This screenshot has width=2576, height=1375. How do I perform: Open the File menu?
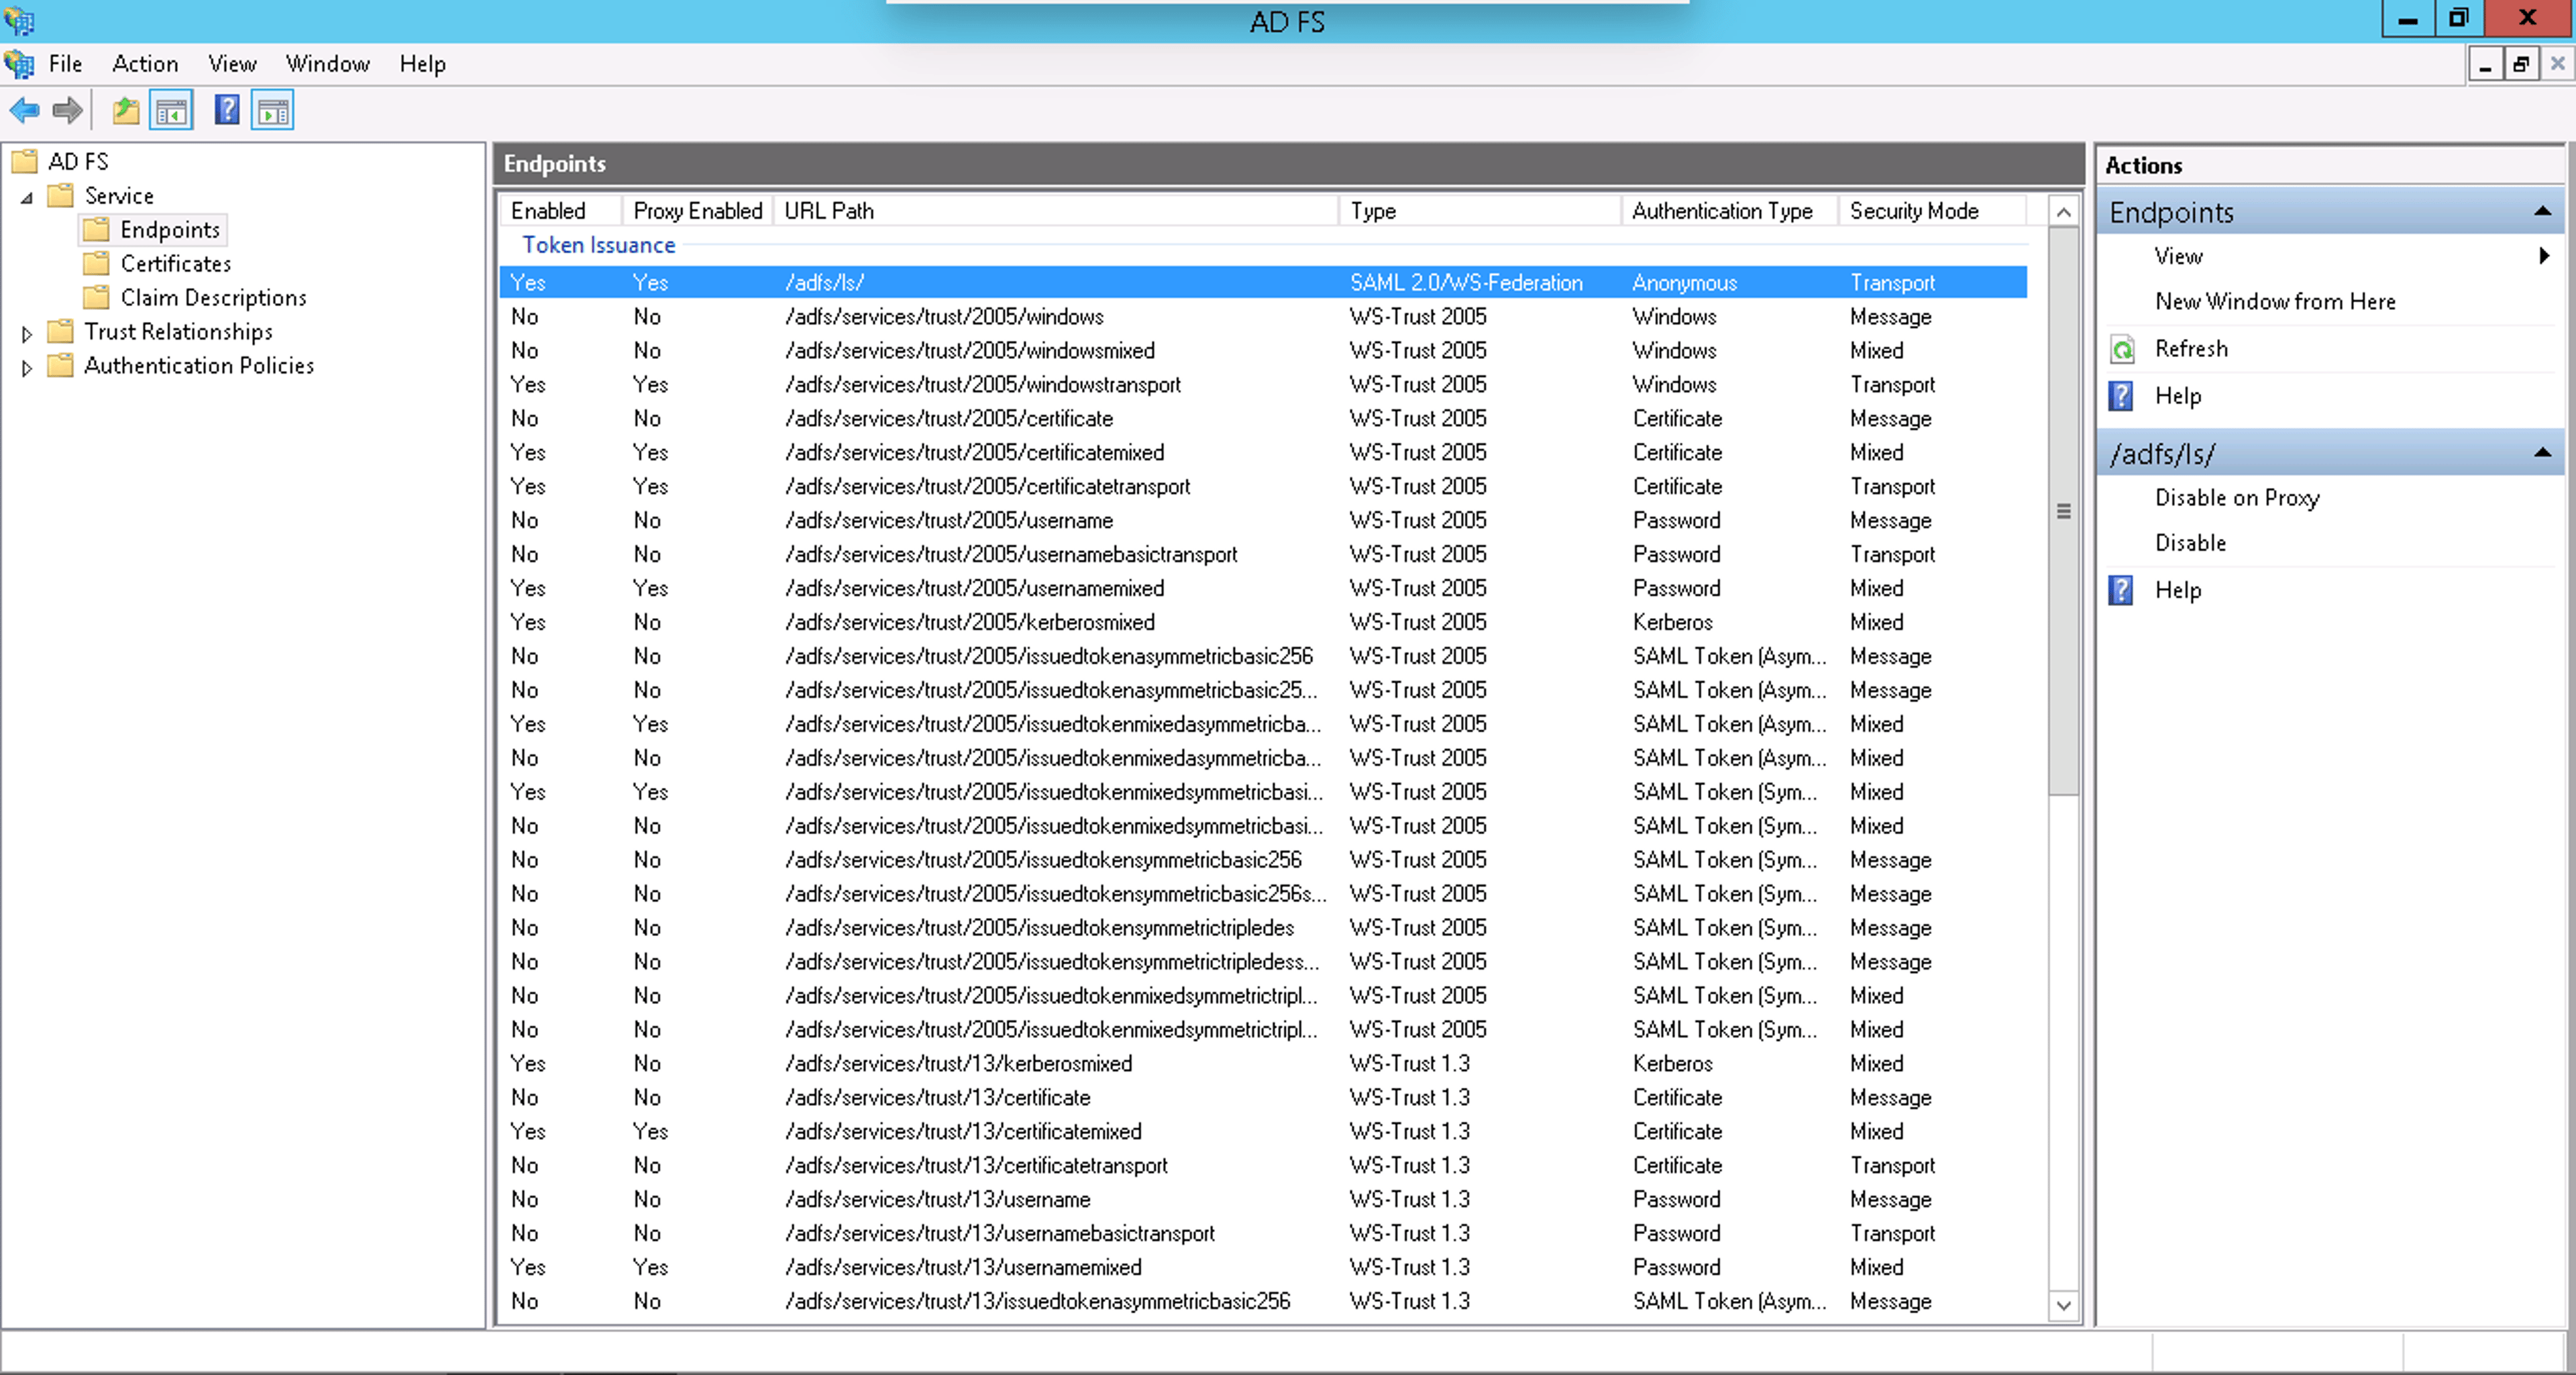pyautogui.click(x=66, y=64)
